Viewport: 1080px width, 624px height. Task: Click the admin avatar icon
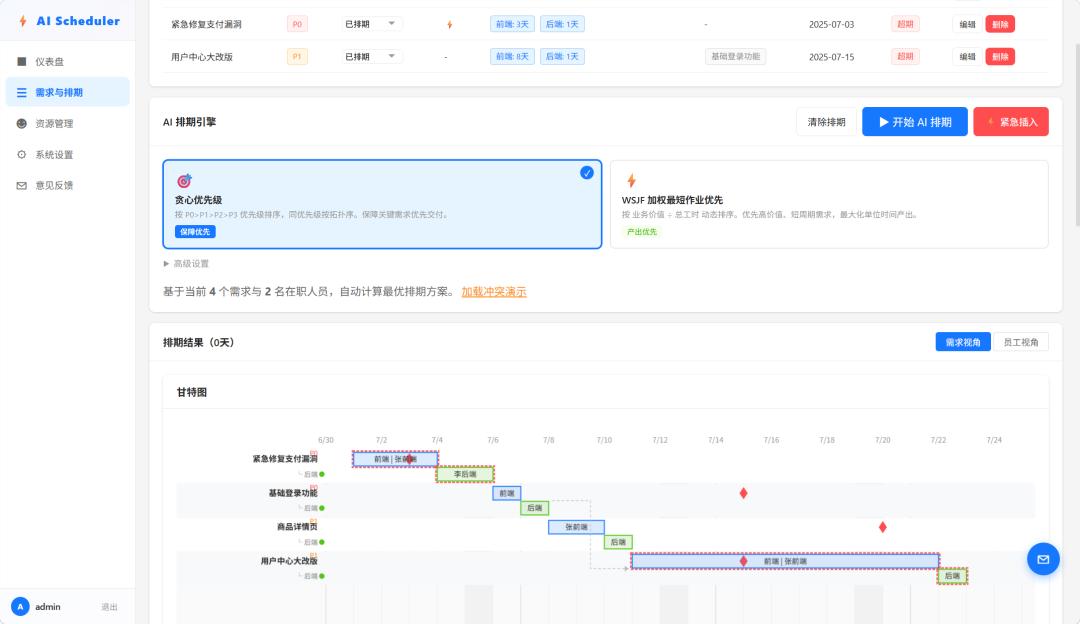tap(20, 607)
